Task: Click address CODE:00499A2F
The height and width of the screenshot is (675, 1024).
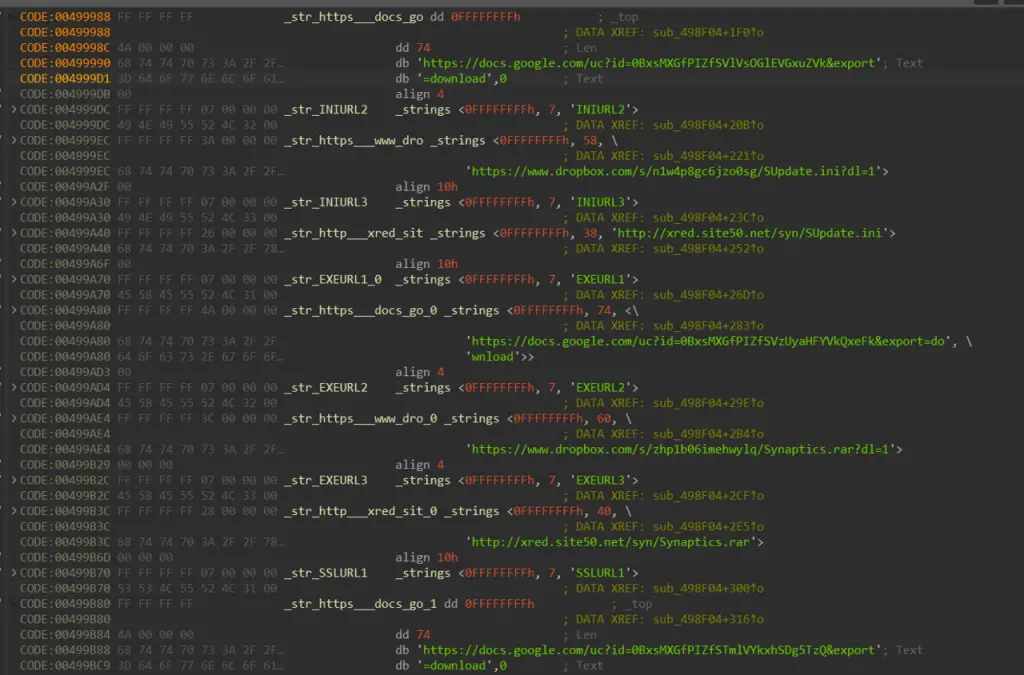Action: [x=65, y=187]
